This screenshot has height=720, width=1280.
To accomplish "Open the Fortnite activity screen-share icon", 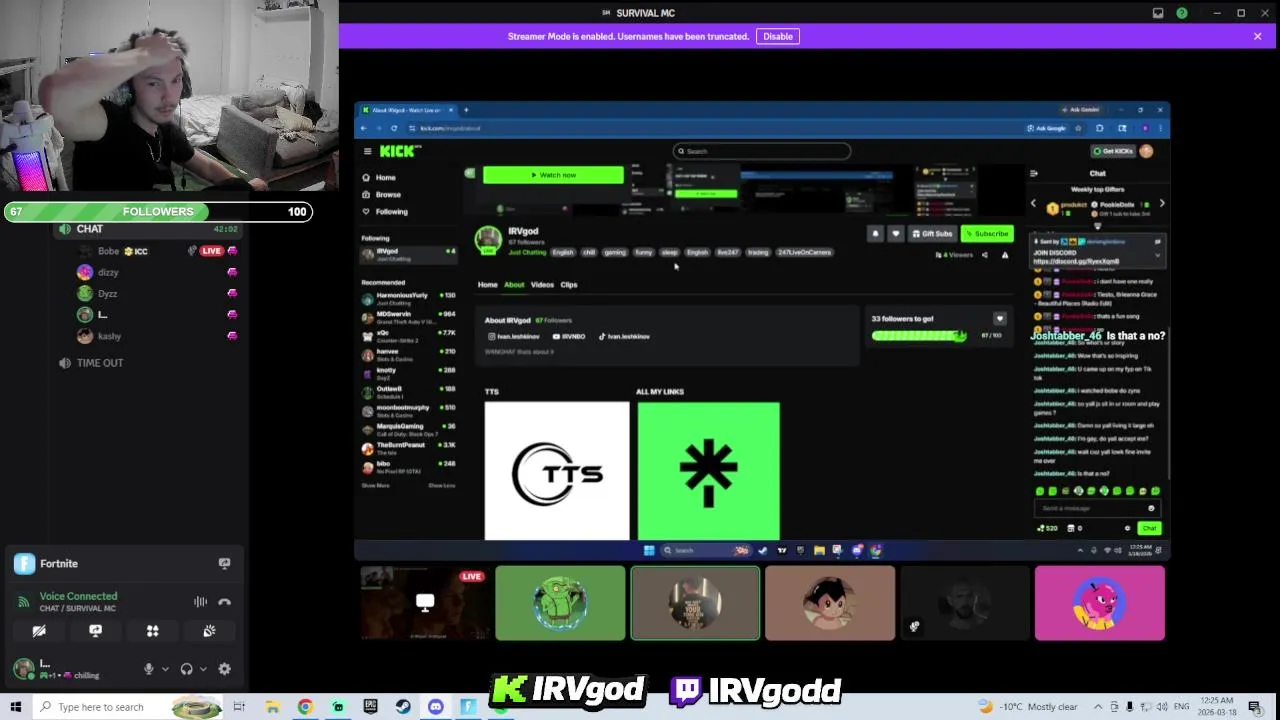I will [x=224, y=563].
